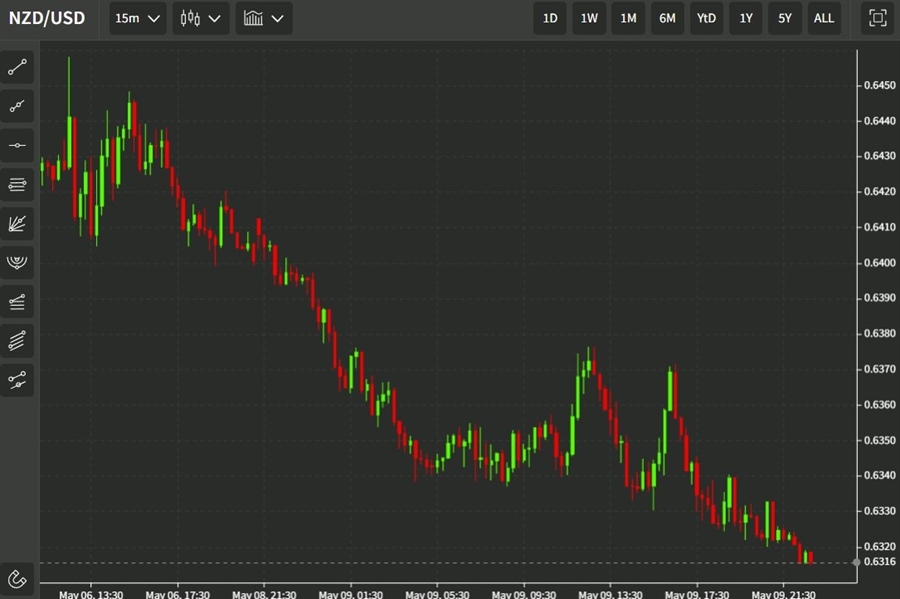View the 5Y price history
The image size is (900, 599).
click(784, 18)
